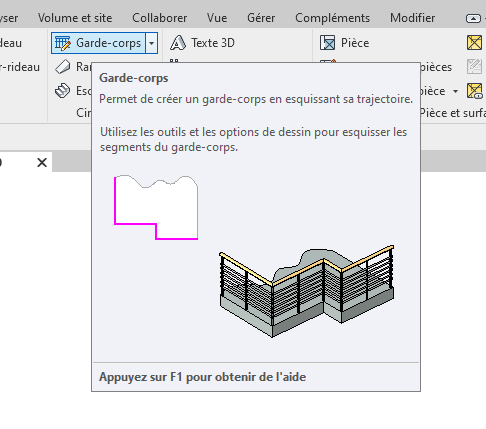Click the 3D railing preview image
Screen dimensions: 486x429
click(x=306, y=291)
